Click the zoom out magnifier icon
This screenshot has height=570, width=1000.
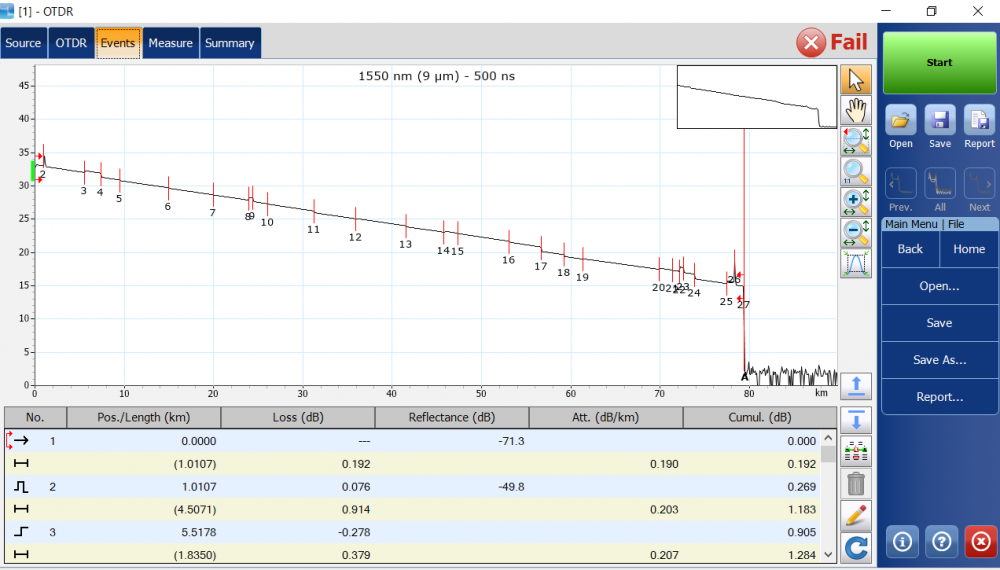856,234
